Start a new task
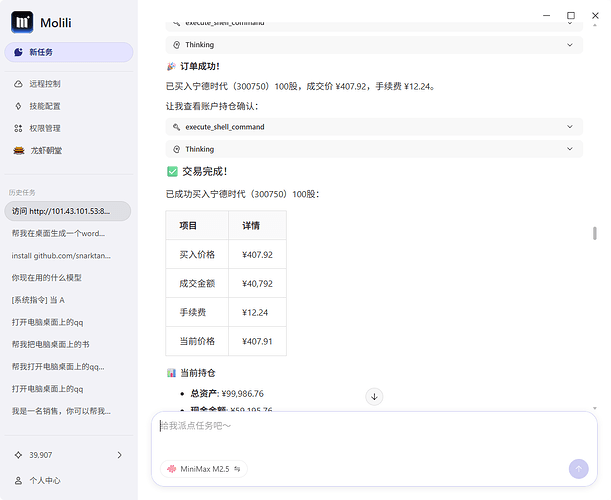Image resolution: width=611 pixels, height=500 pixels. click(x=69, y=52)
